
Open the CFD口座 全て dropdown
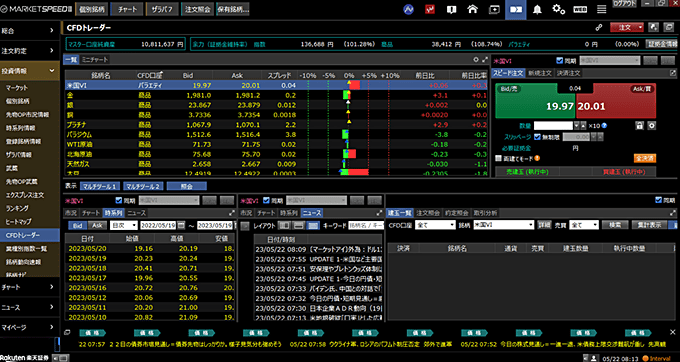tap(435, 225)
